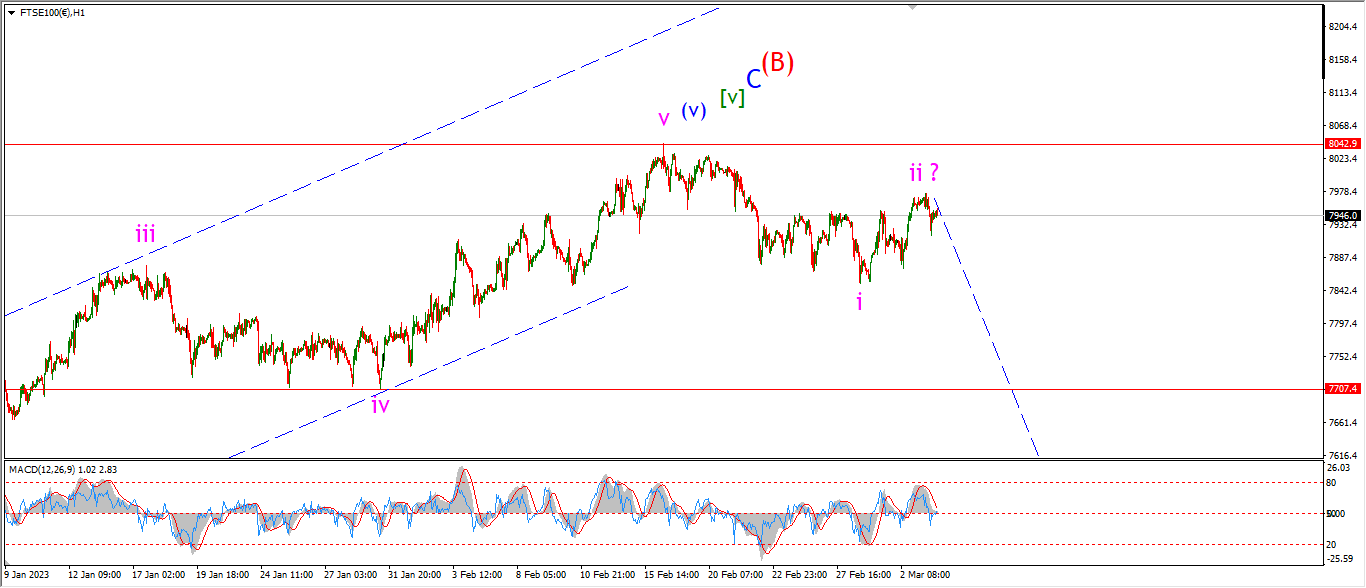1366x588 pixels.
Task: Select the magenta 'i' label below price low
Action: coord(860,301)
